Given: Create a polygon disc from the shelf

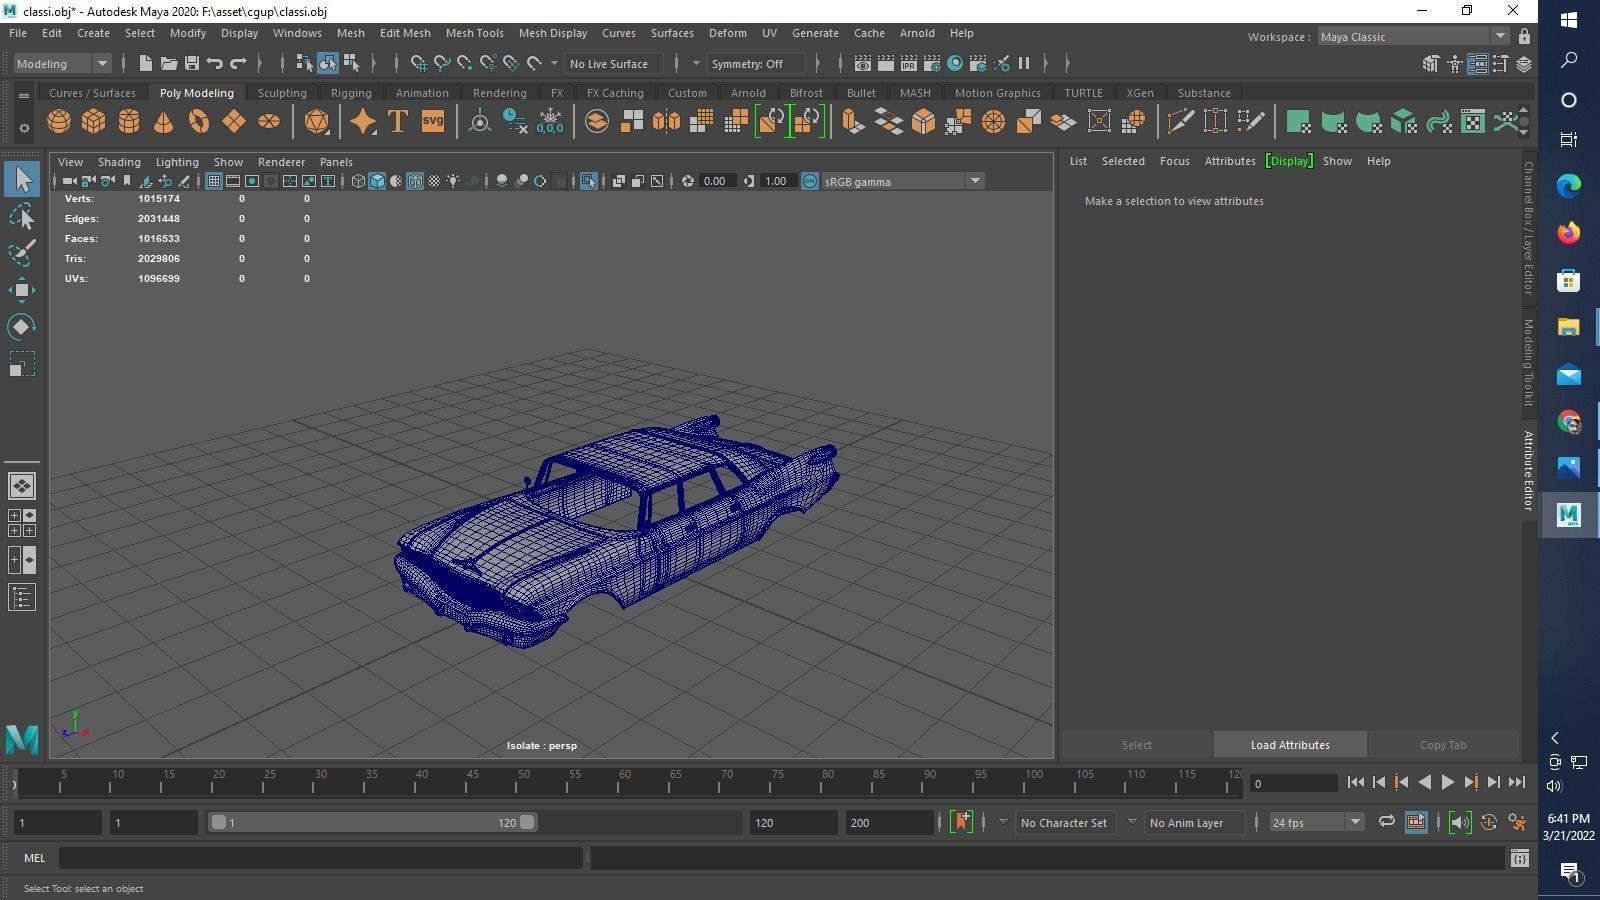Looking at the screenshot, I should (269, 121).
